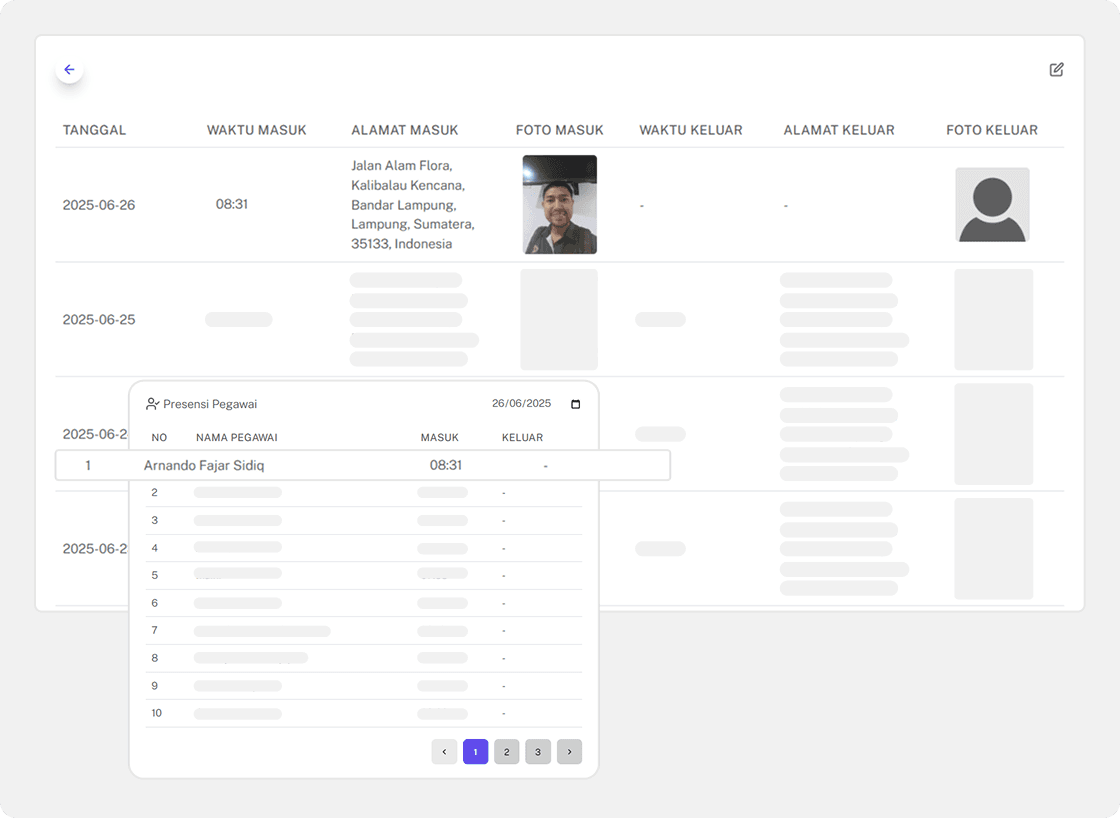Viewport: 1120px width, 818px height.
Task: Select employee row number 10
Action: [x=157, y=713]
